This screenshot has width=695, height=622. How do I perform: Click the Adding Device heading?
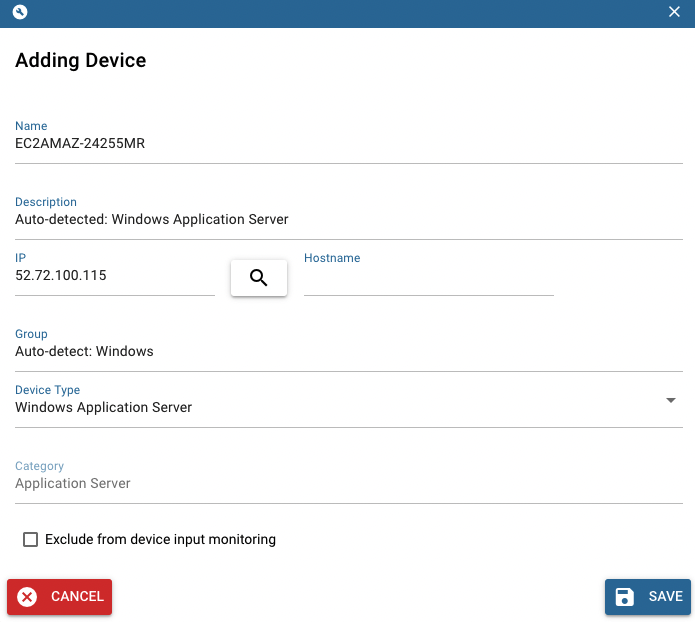81,61
